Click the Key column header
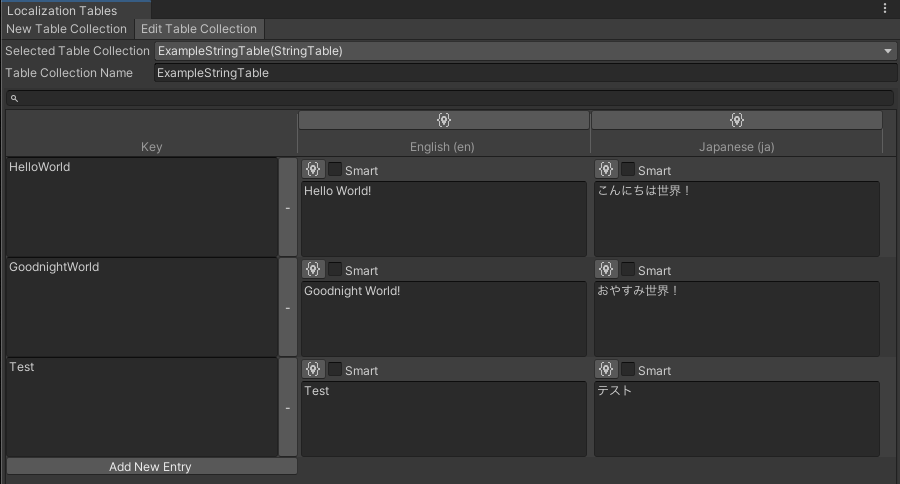 click(x=152, y=147)
